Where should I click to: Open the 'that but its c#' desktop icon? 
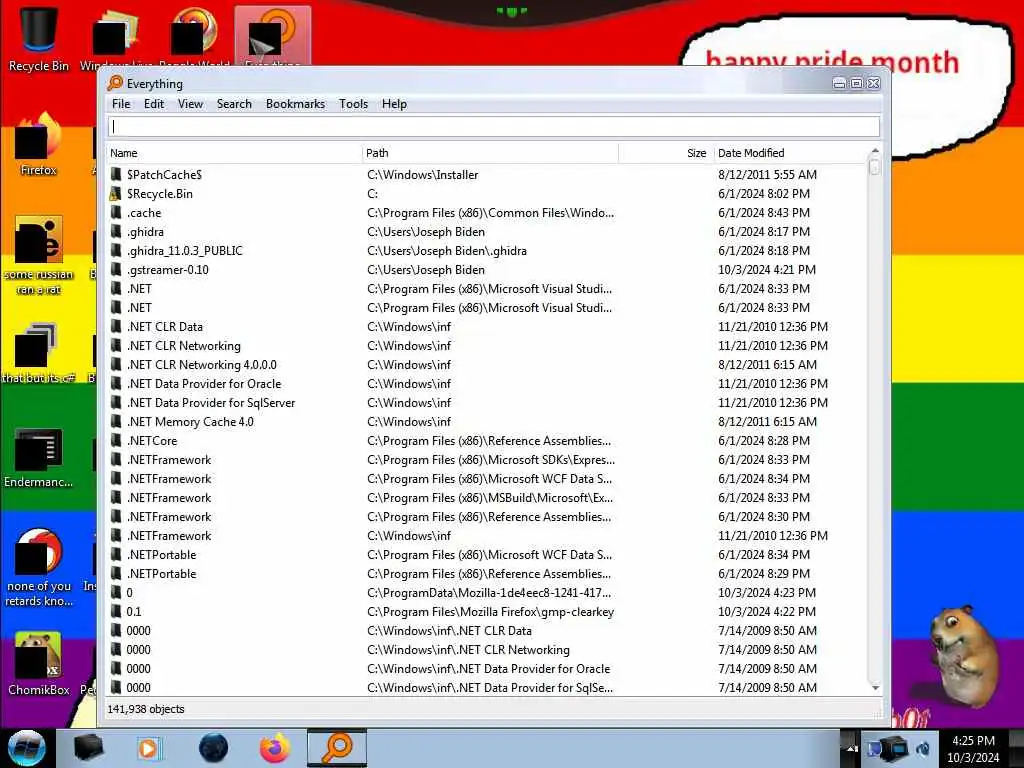39,353
